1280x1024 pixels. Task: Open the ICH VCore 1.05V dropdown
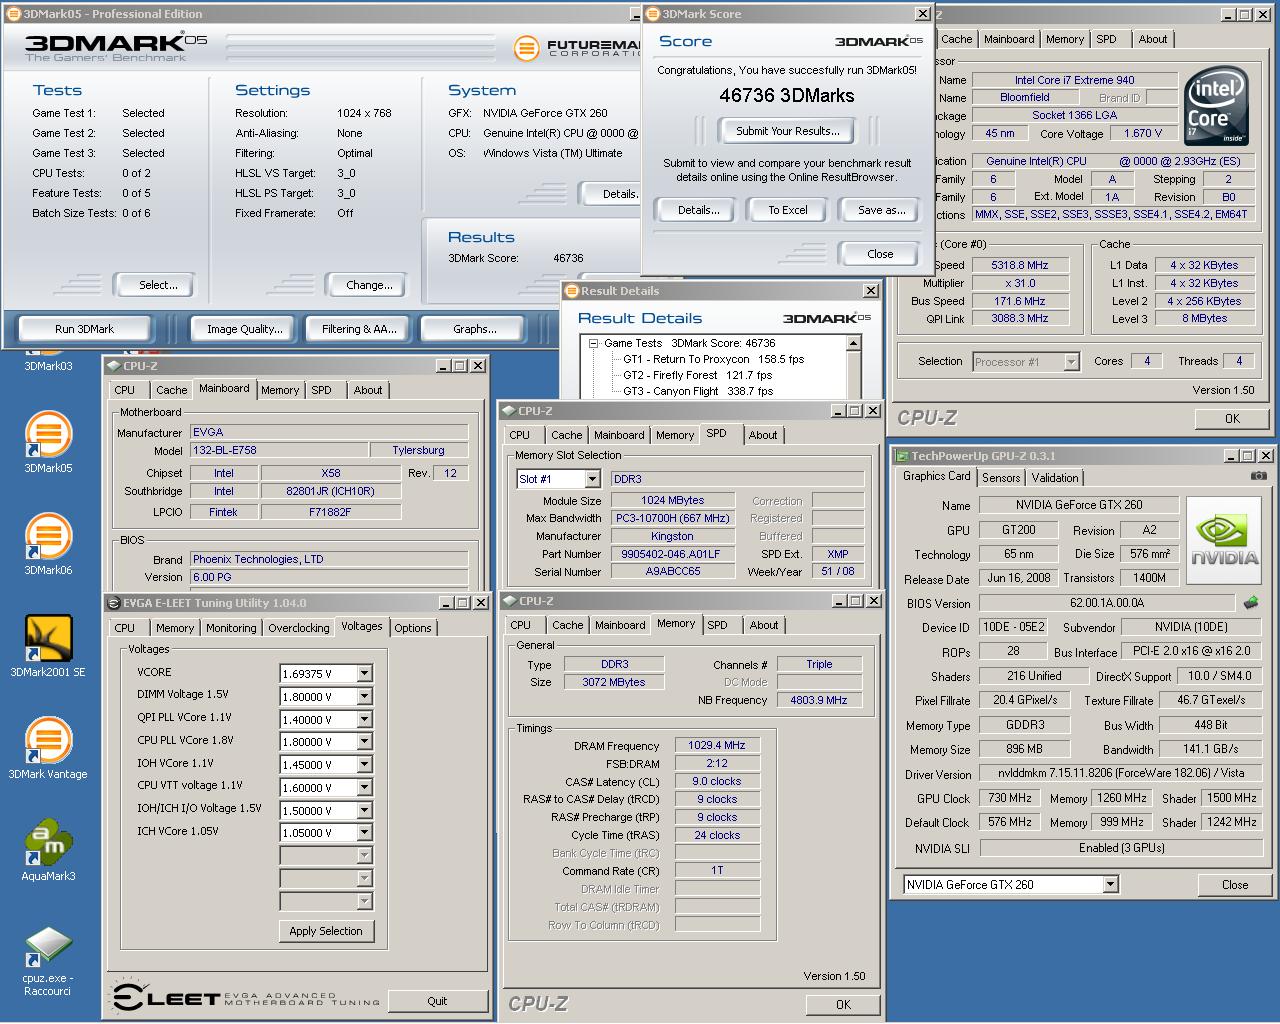click(364, 833)
